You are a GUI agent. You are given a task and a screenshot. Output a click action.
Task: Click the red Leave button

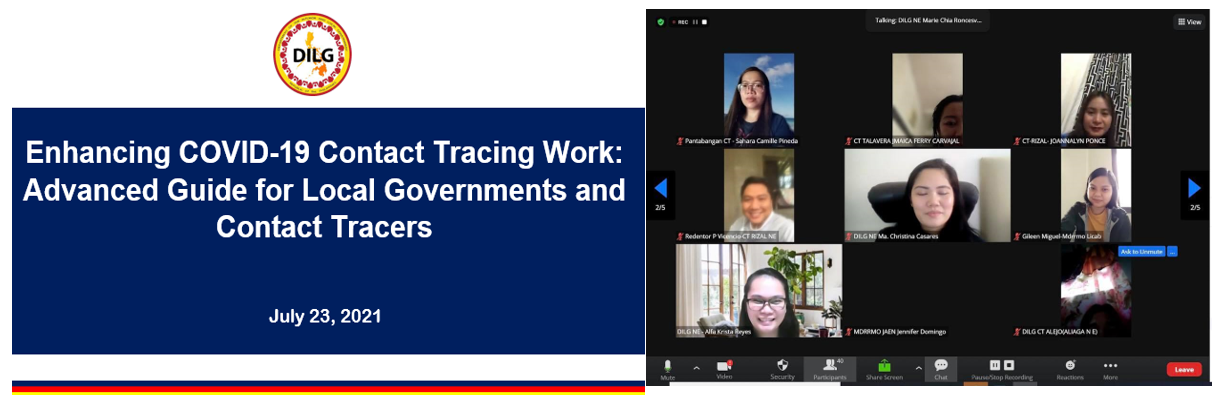coord(1184,369)
